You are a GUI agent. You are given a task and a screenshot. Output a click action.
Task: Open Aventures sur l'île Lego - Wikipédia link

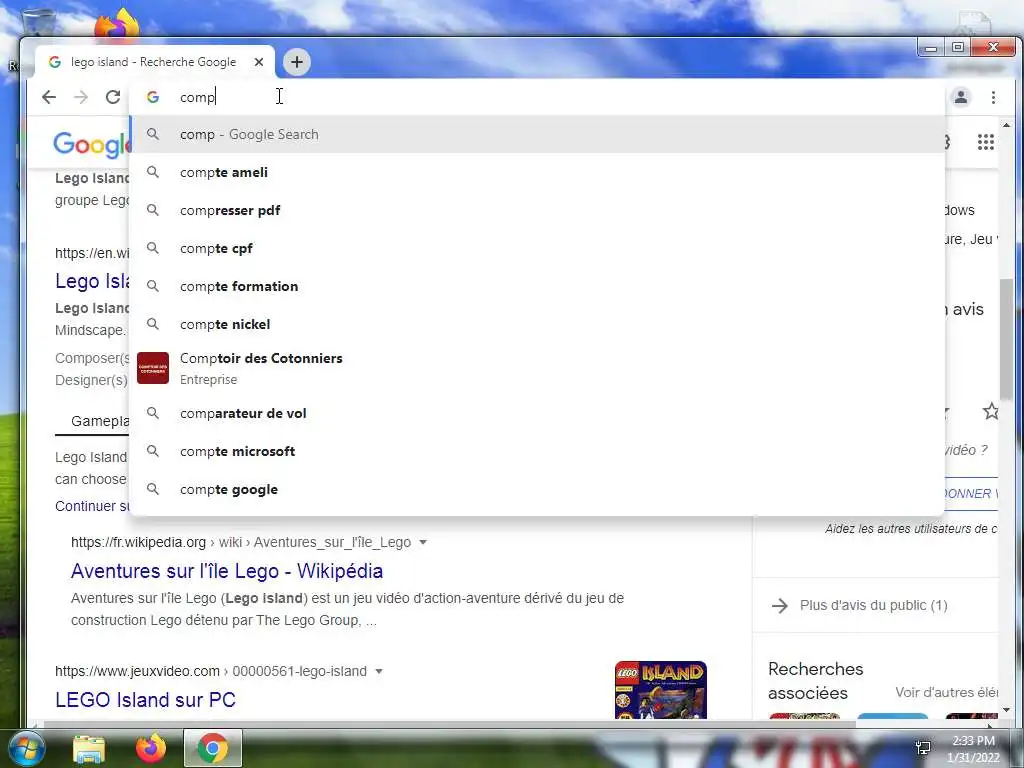[227, 571]
